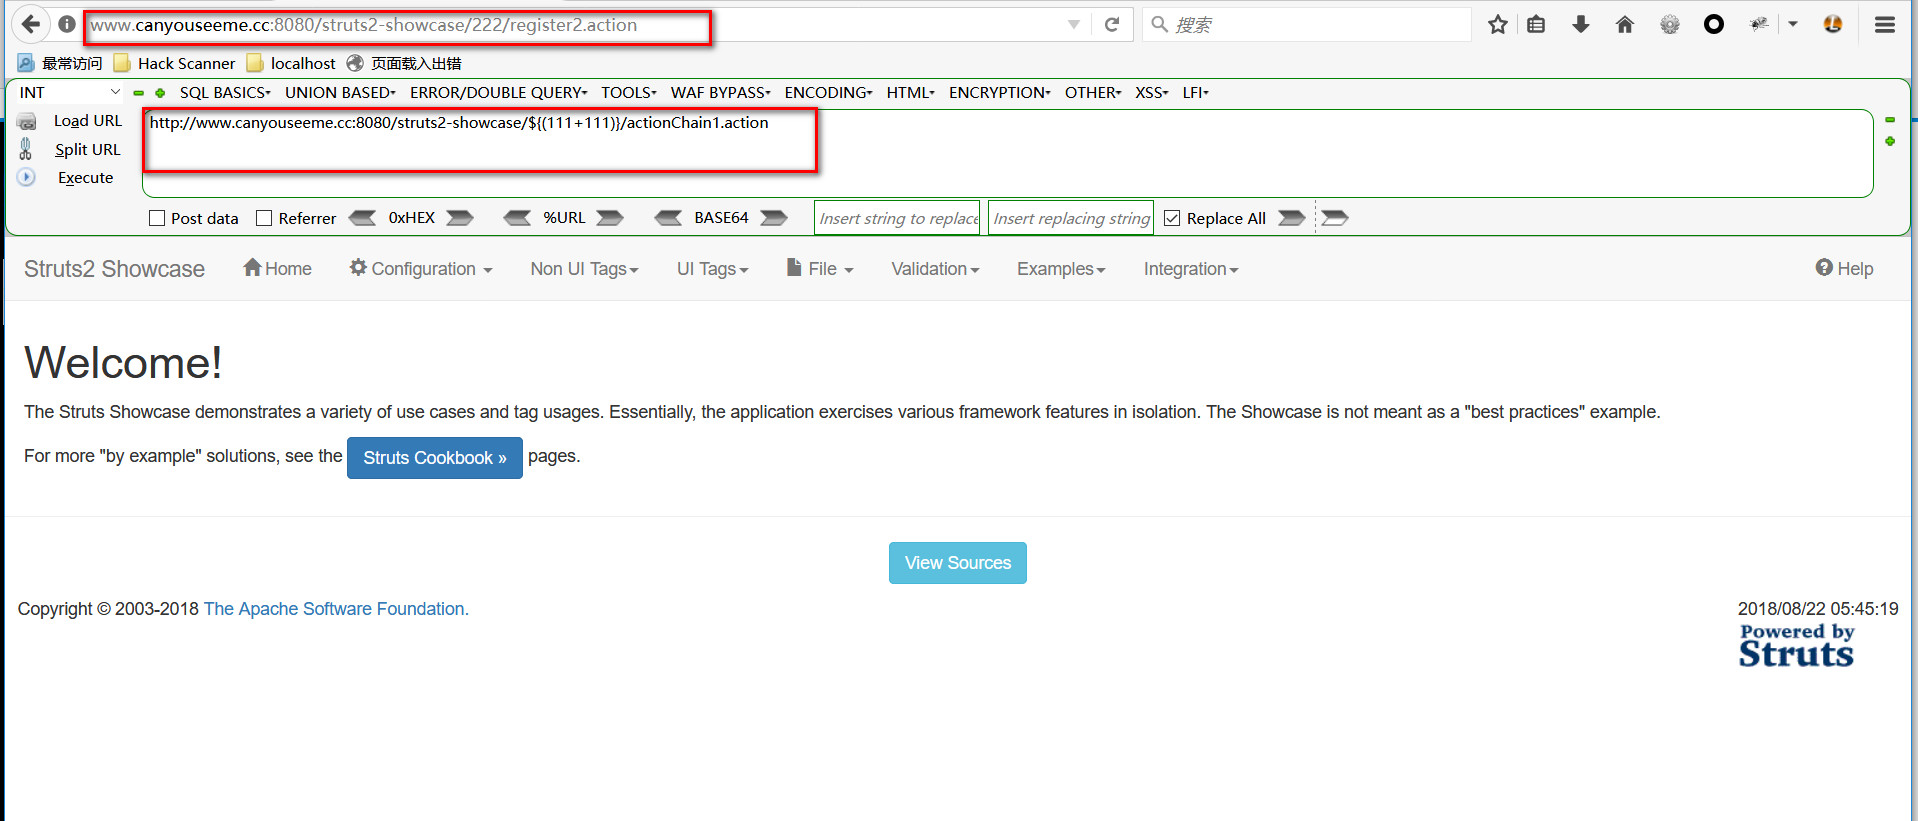Click the Split URL icon
Image resolution: width=1918 pixels, height=821 pixels.
pyautogui.click(x=26, y=149)
